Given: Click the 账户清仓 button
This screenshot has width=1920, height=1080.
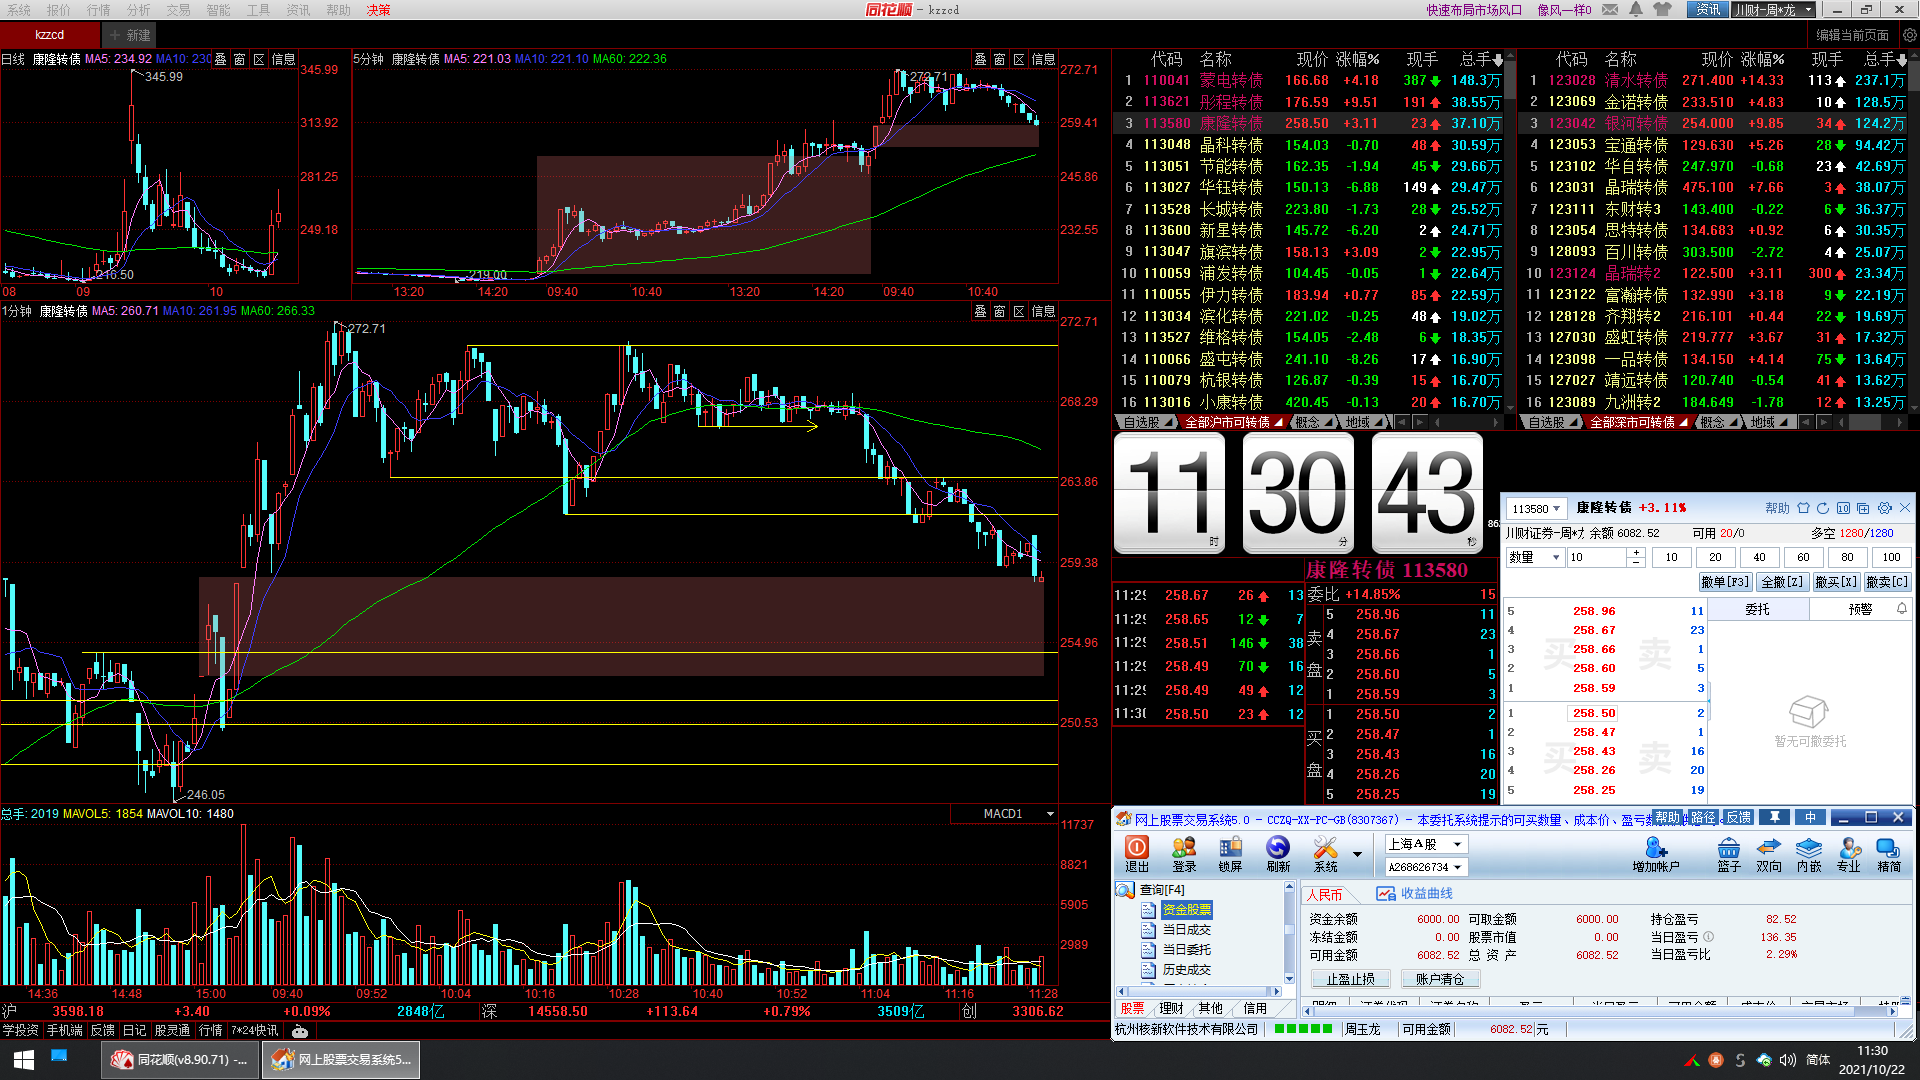Looking at the screenshot, I should pos(1440,979).
